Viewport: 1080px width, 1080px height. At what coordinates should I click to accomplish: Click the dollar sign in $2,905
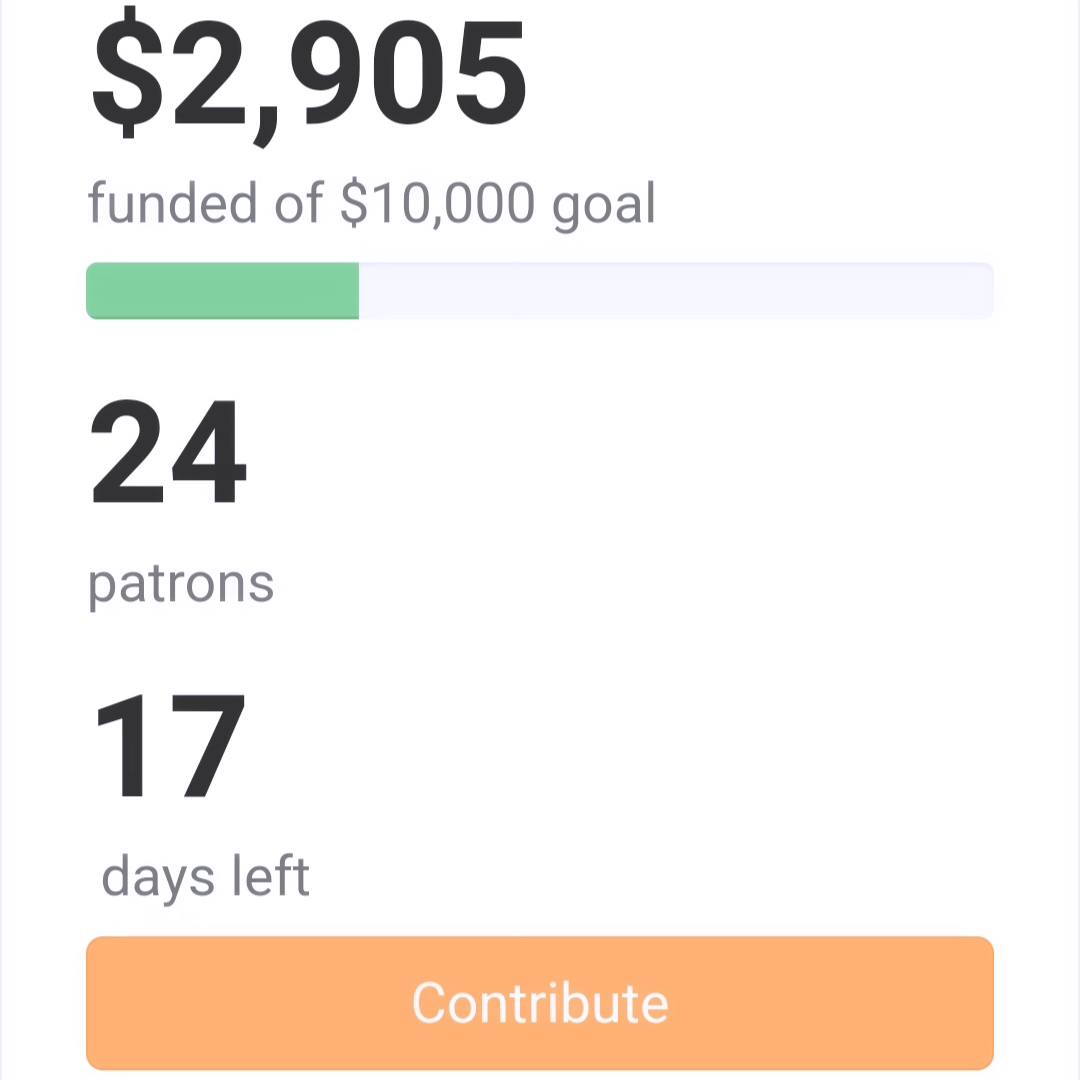(127, 72)
